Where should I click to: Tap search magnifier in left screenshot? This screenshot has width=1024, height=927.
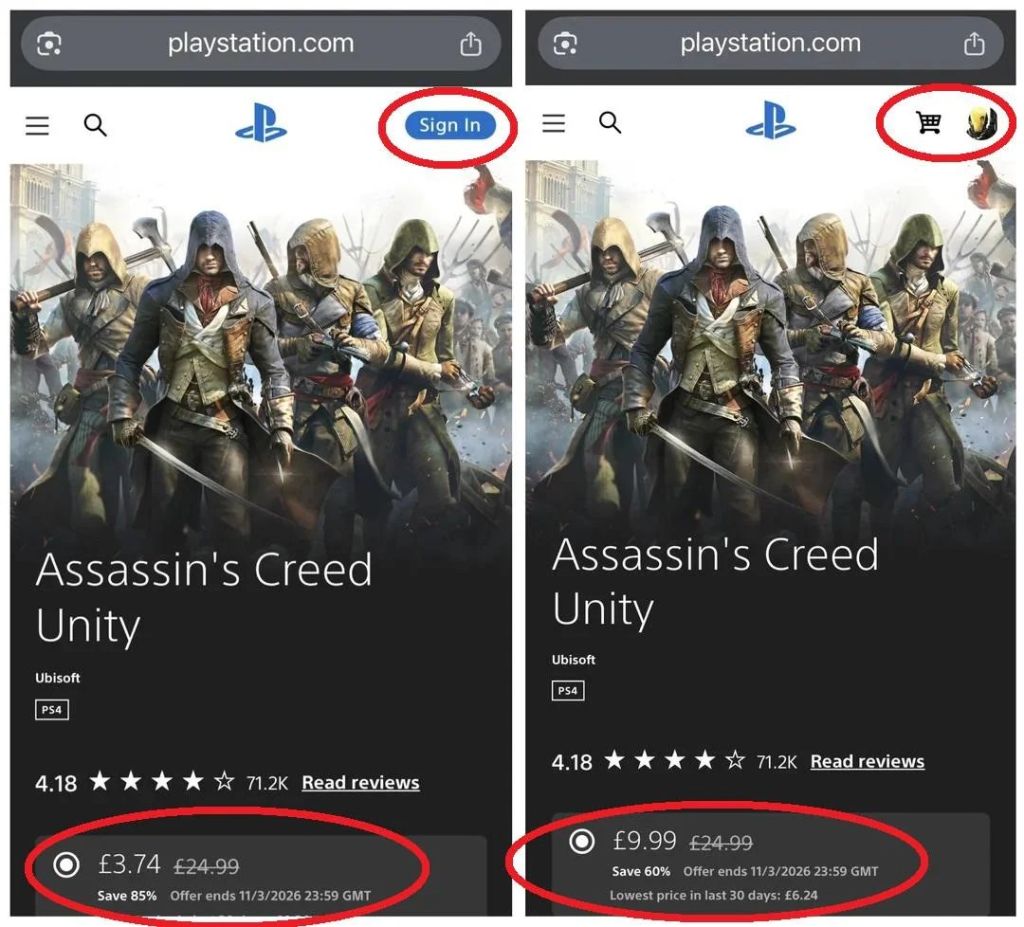[95, 124]
